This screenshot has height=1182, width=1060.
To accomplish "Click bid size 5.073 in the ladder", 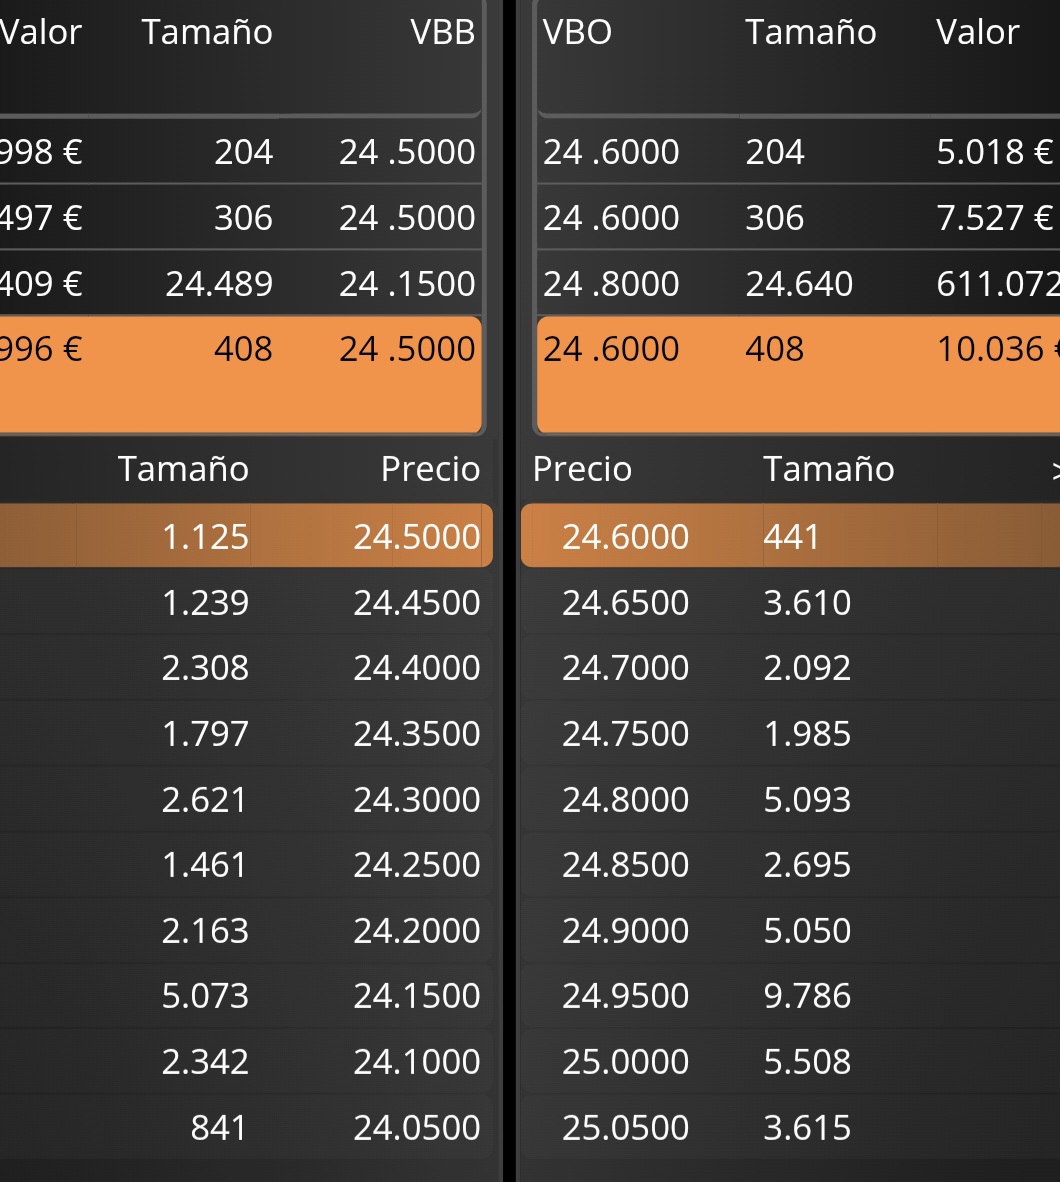I will click(205, 996).
